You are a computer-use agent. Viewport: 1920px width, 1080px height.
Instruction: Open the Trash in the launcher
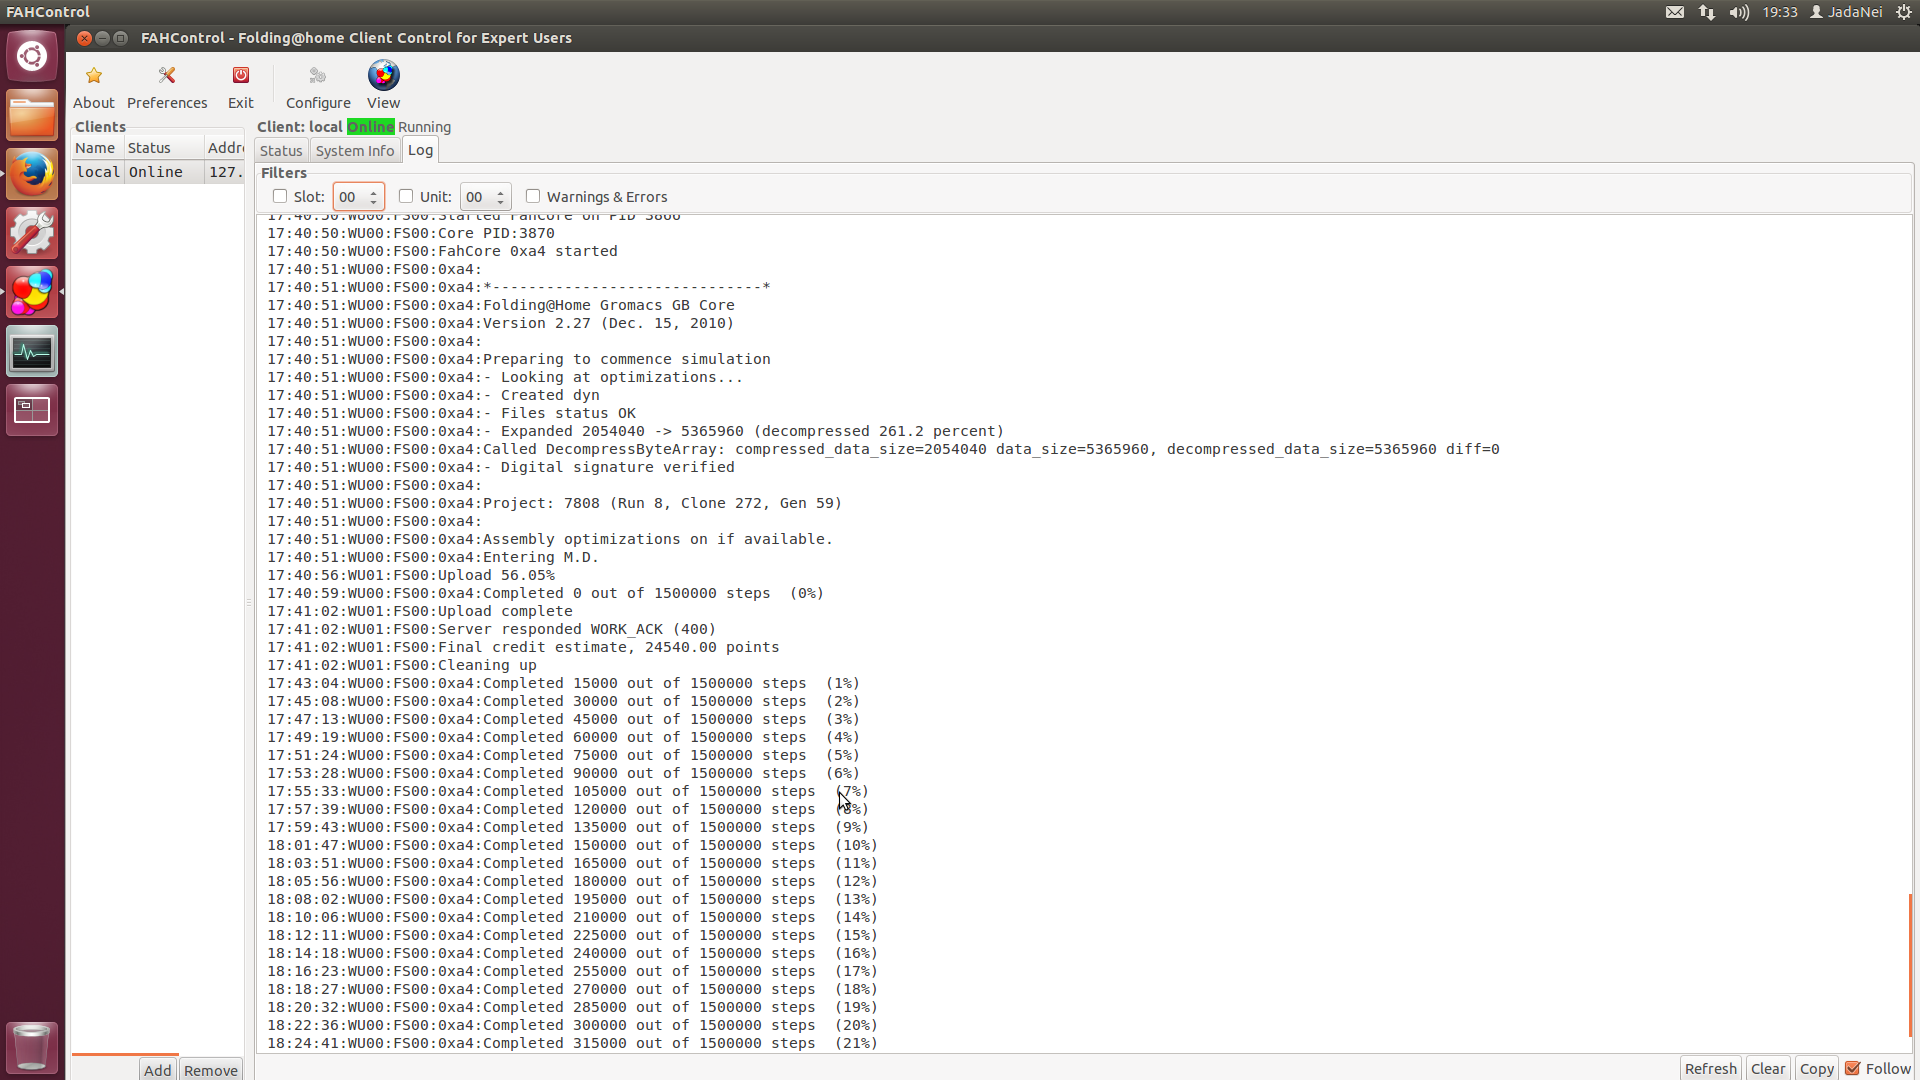click(x=32, y=1046)
